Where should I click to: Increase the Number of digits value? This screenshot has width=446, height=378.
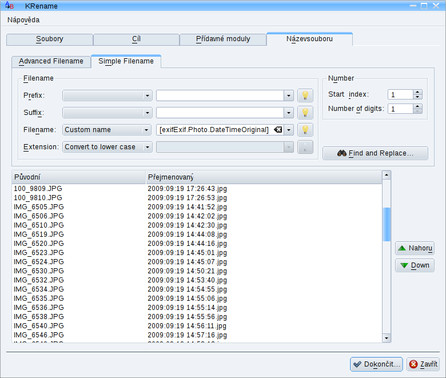(x=418, y=106)
